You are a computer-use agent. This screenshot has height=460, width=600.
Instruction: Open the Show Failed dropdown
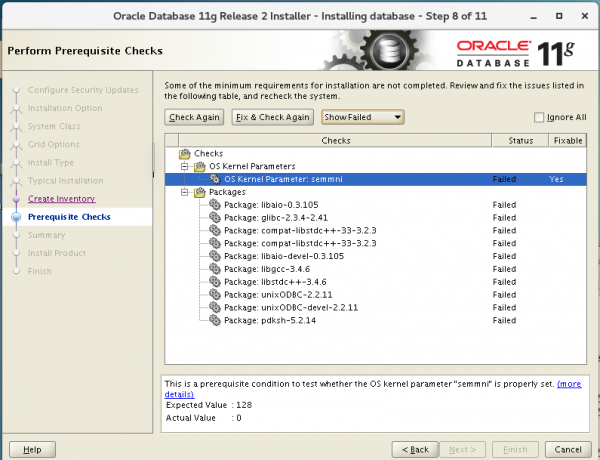click(362, 117)
